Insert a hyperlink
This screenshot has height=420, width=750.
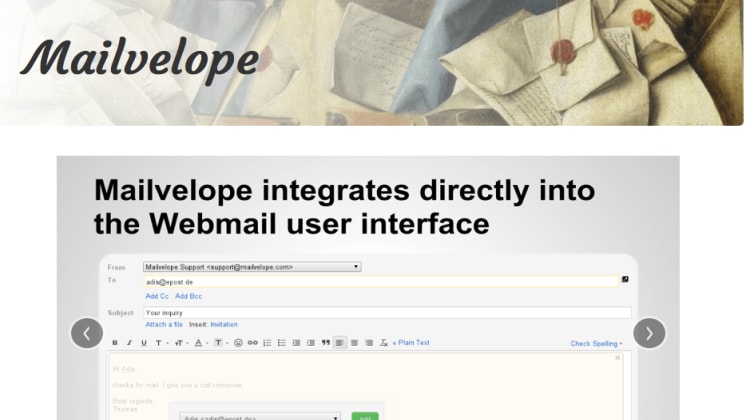[253, 343]
